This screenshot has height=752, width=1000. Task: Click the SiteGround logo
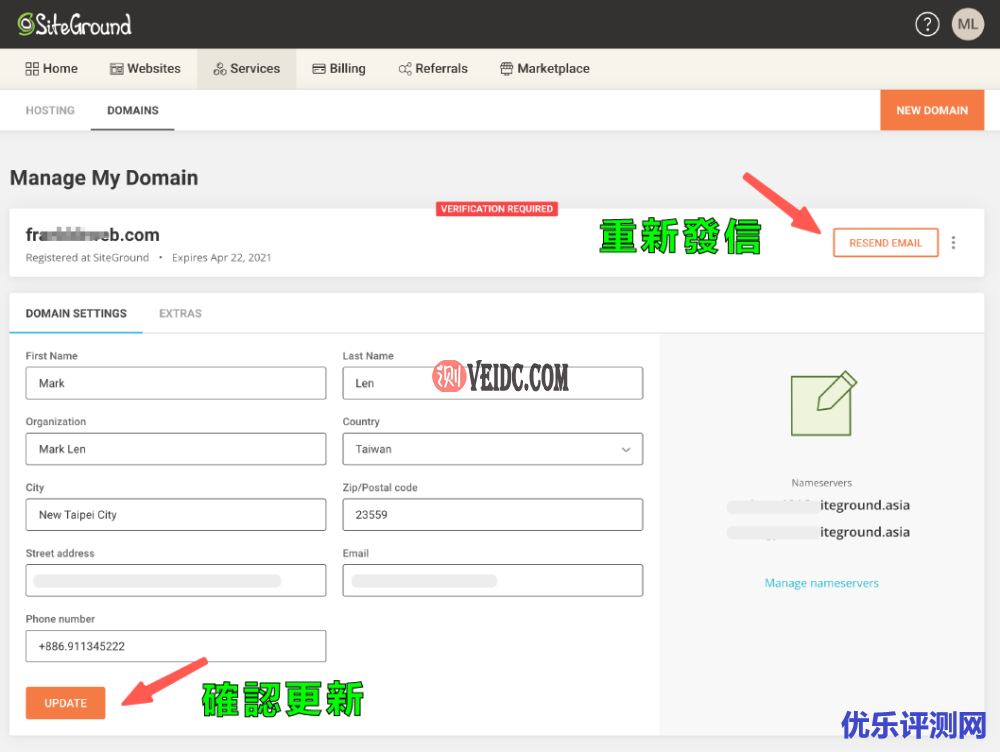pyautogui.click(x=75, y=24)
